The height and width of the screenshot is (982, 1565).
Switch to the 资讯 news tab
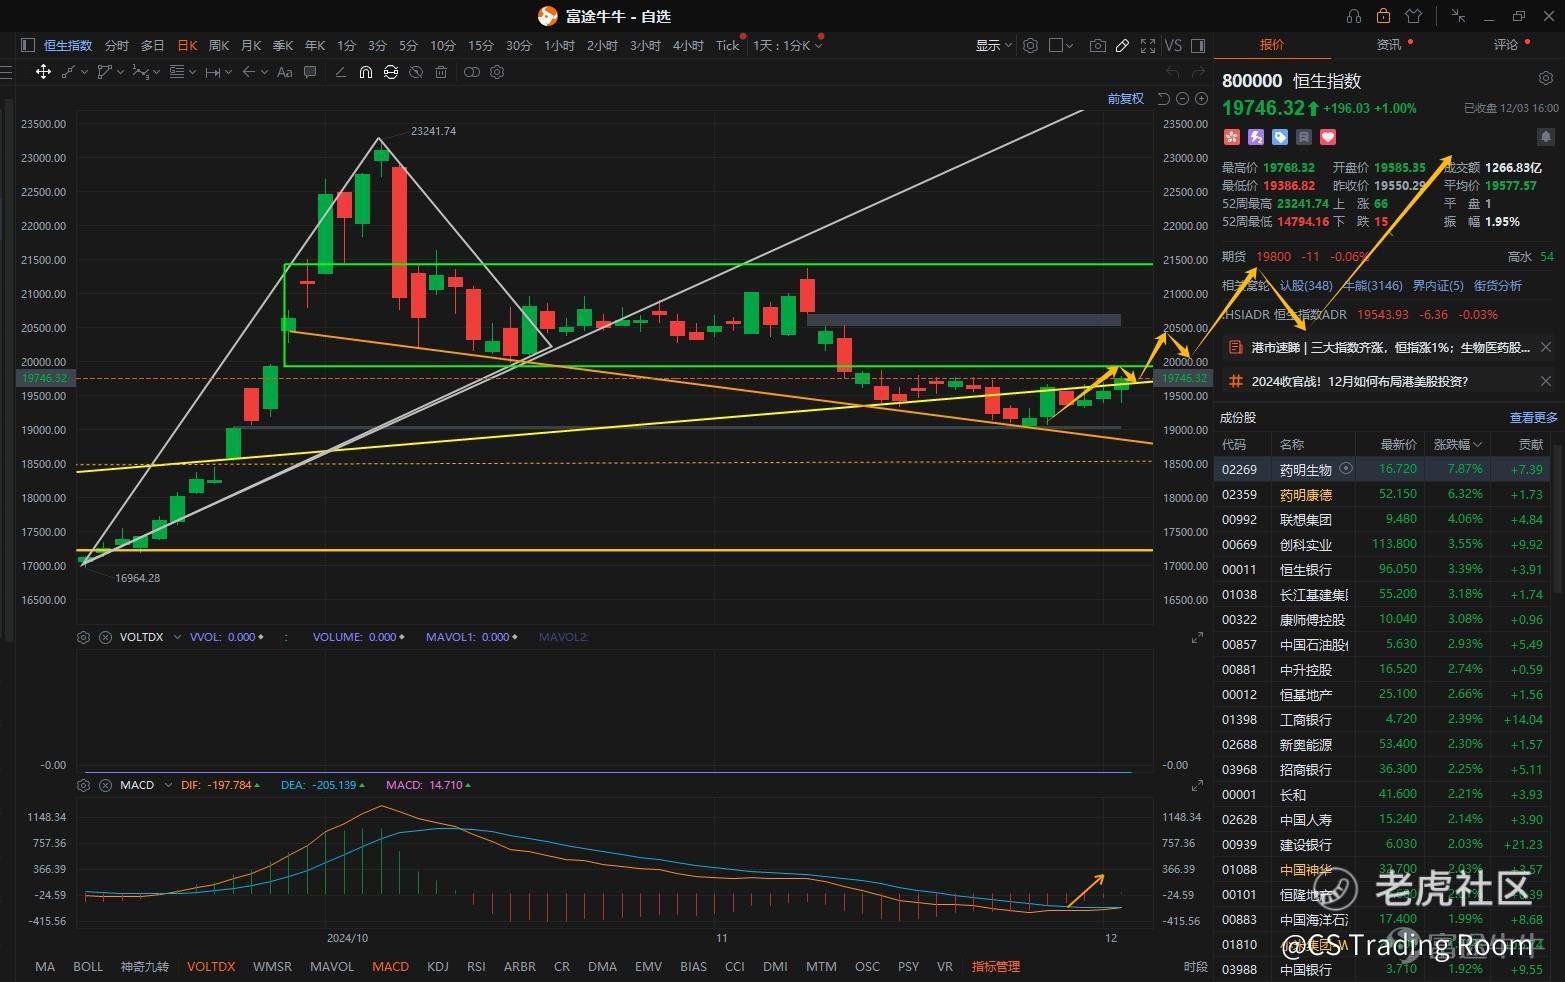click(1389, 45)
